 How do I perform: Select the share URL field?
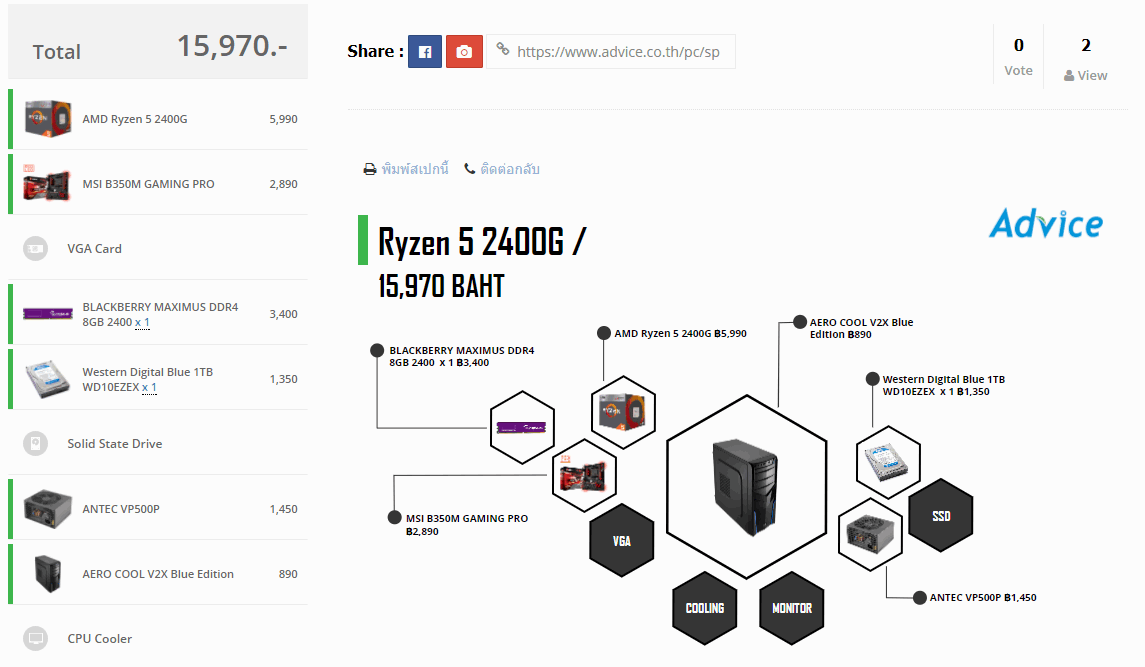tap(611, 51)
